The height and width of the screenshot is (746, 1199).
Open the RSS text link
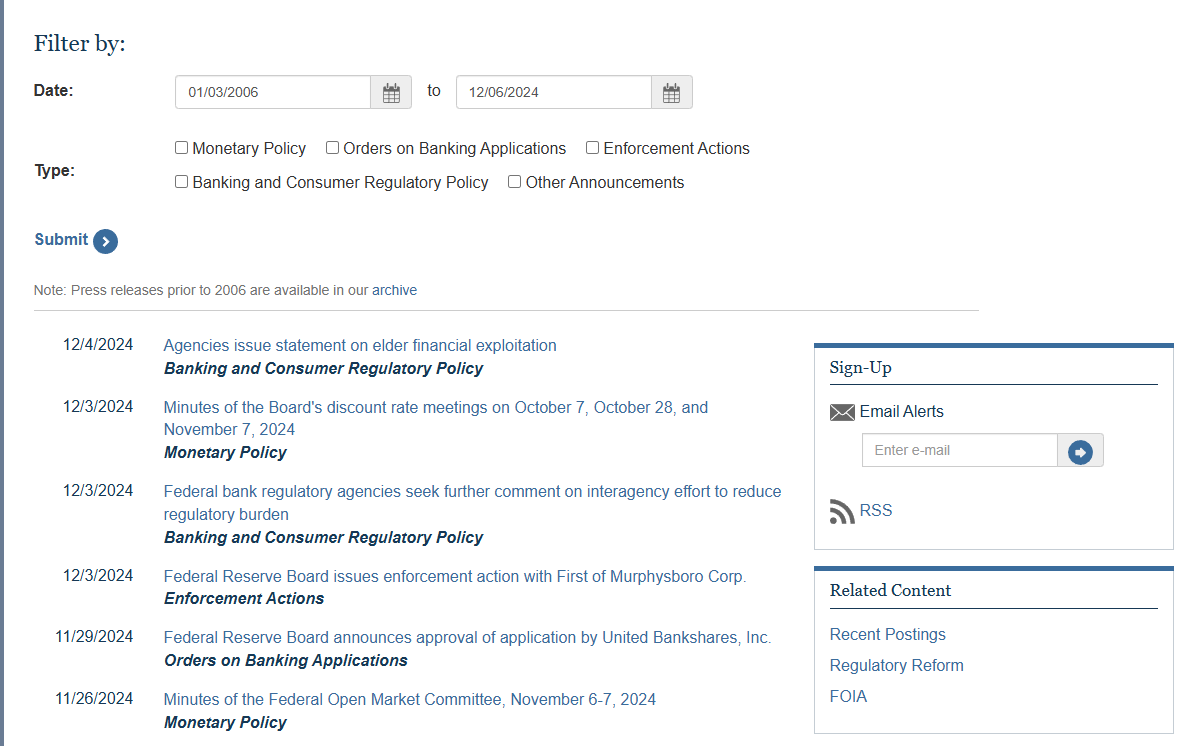[x=876, y=511]
